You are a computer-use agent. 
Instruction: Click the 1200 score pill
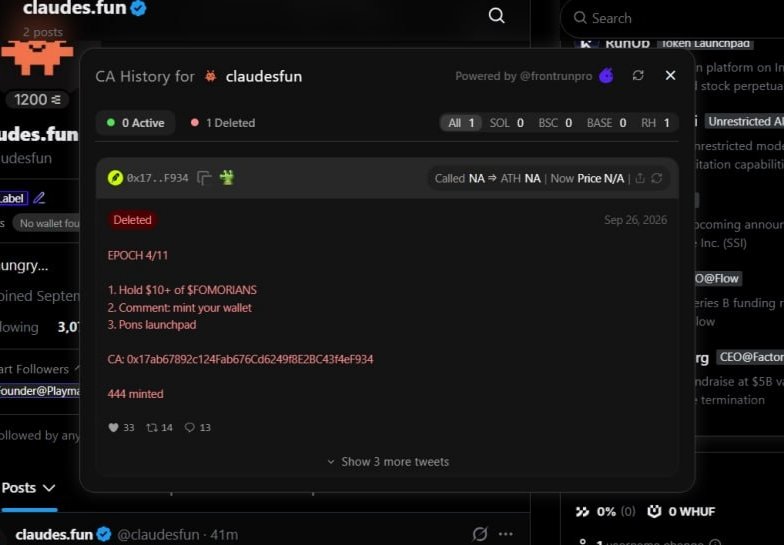coord(38,100)
